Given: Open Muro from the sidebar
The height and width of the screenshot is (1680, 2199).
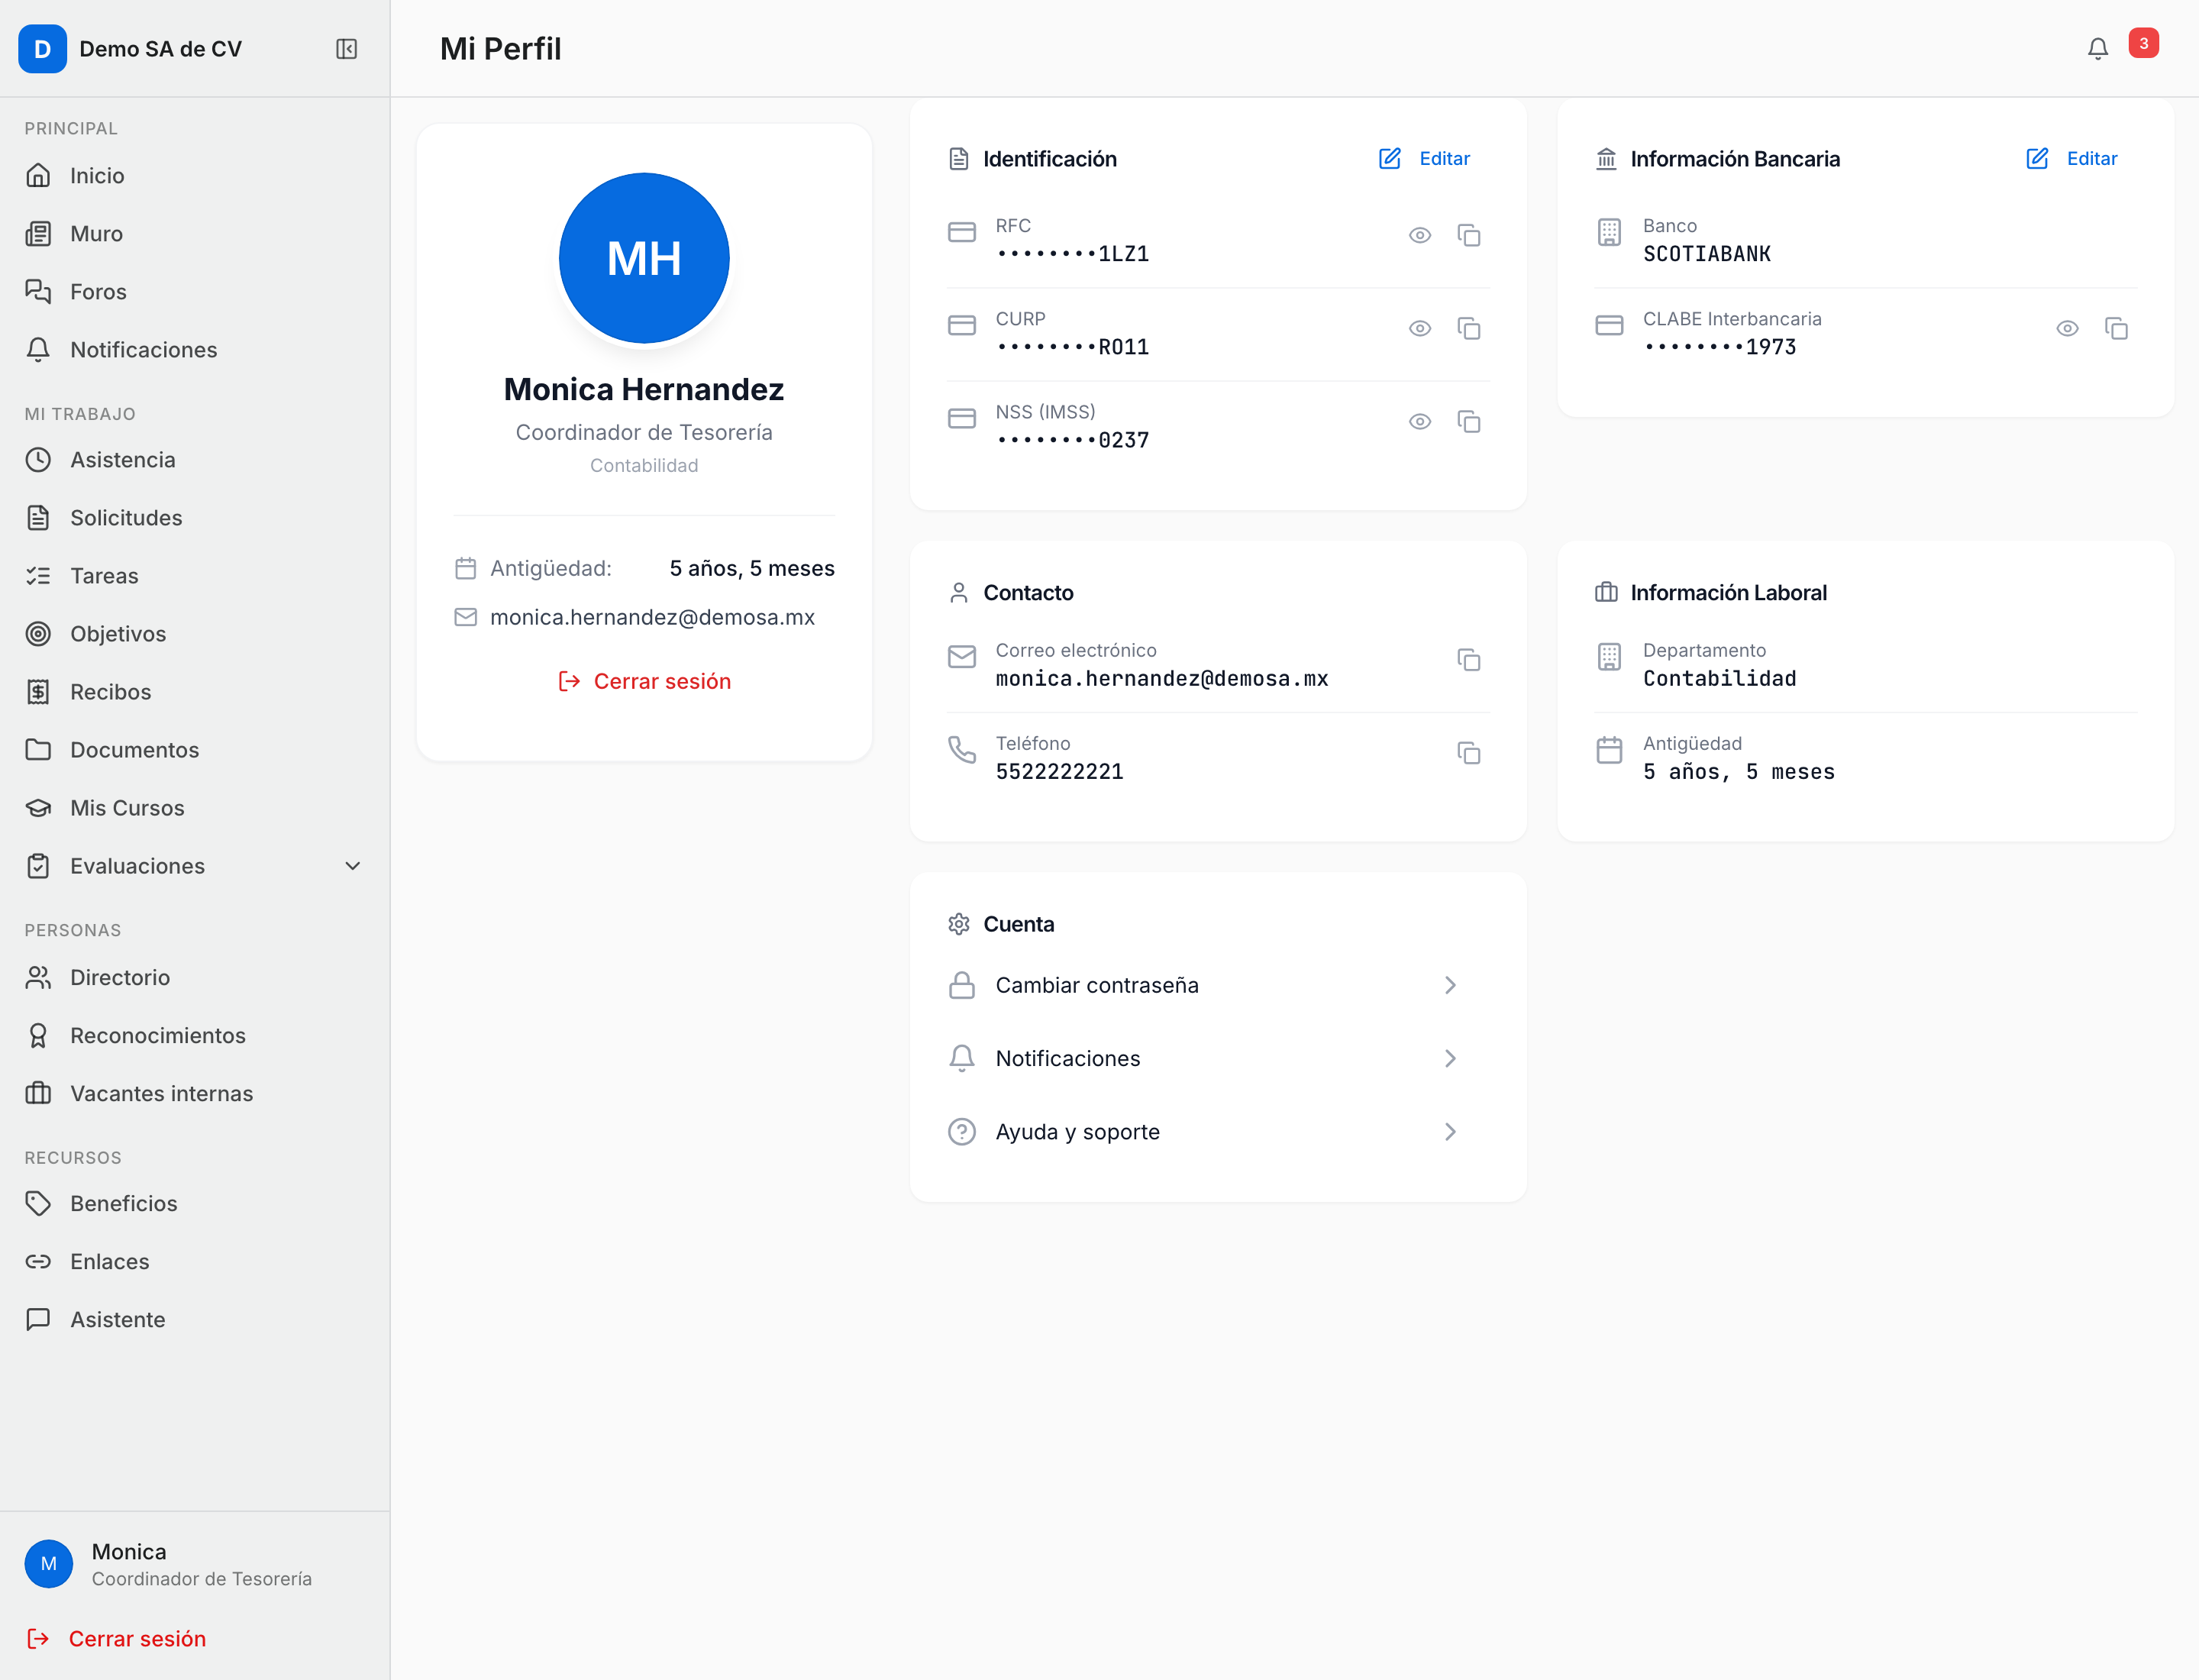Looking at the screenshot, I should tap(194, 234).
